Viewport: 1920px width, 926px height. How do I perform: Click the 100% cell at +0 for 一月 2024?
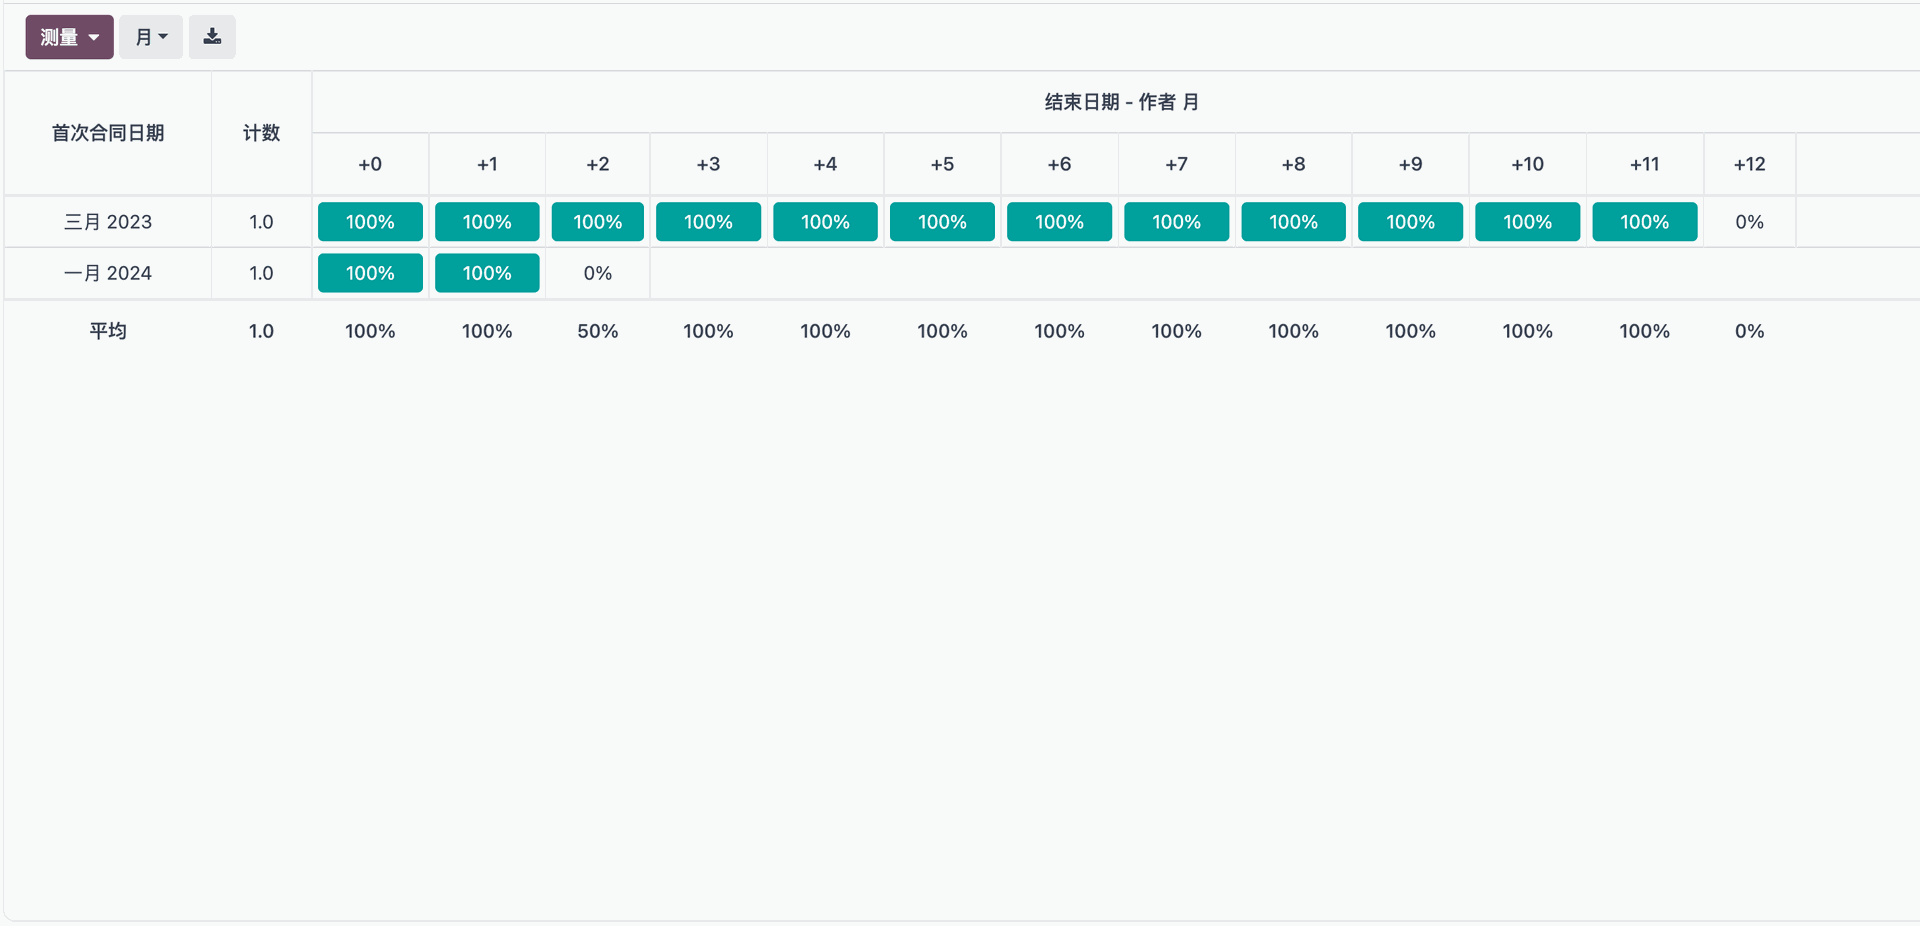[x=370, y=273]
